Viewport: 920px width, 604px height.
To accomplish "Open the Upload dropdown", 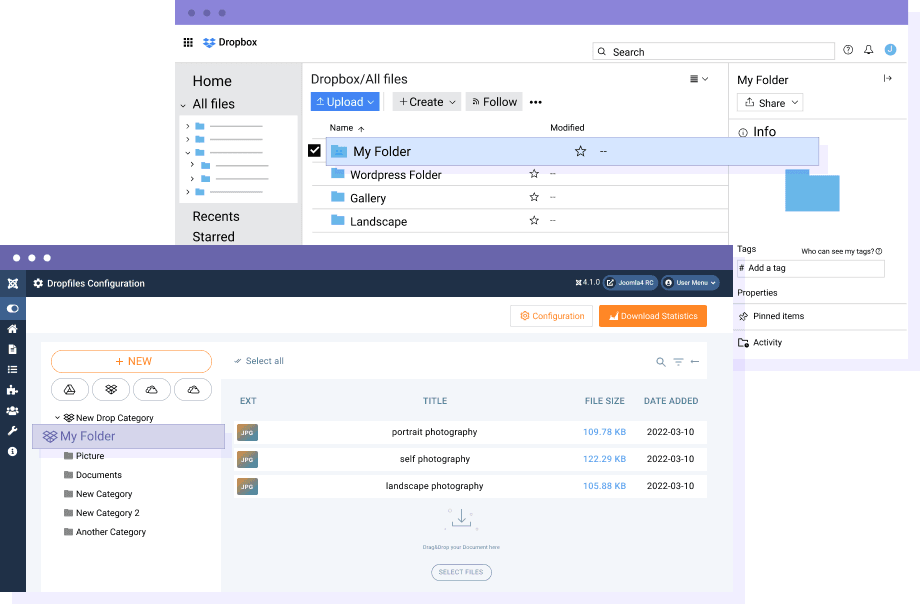I will tap(345, 102).
